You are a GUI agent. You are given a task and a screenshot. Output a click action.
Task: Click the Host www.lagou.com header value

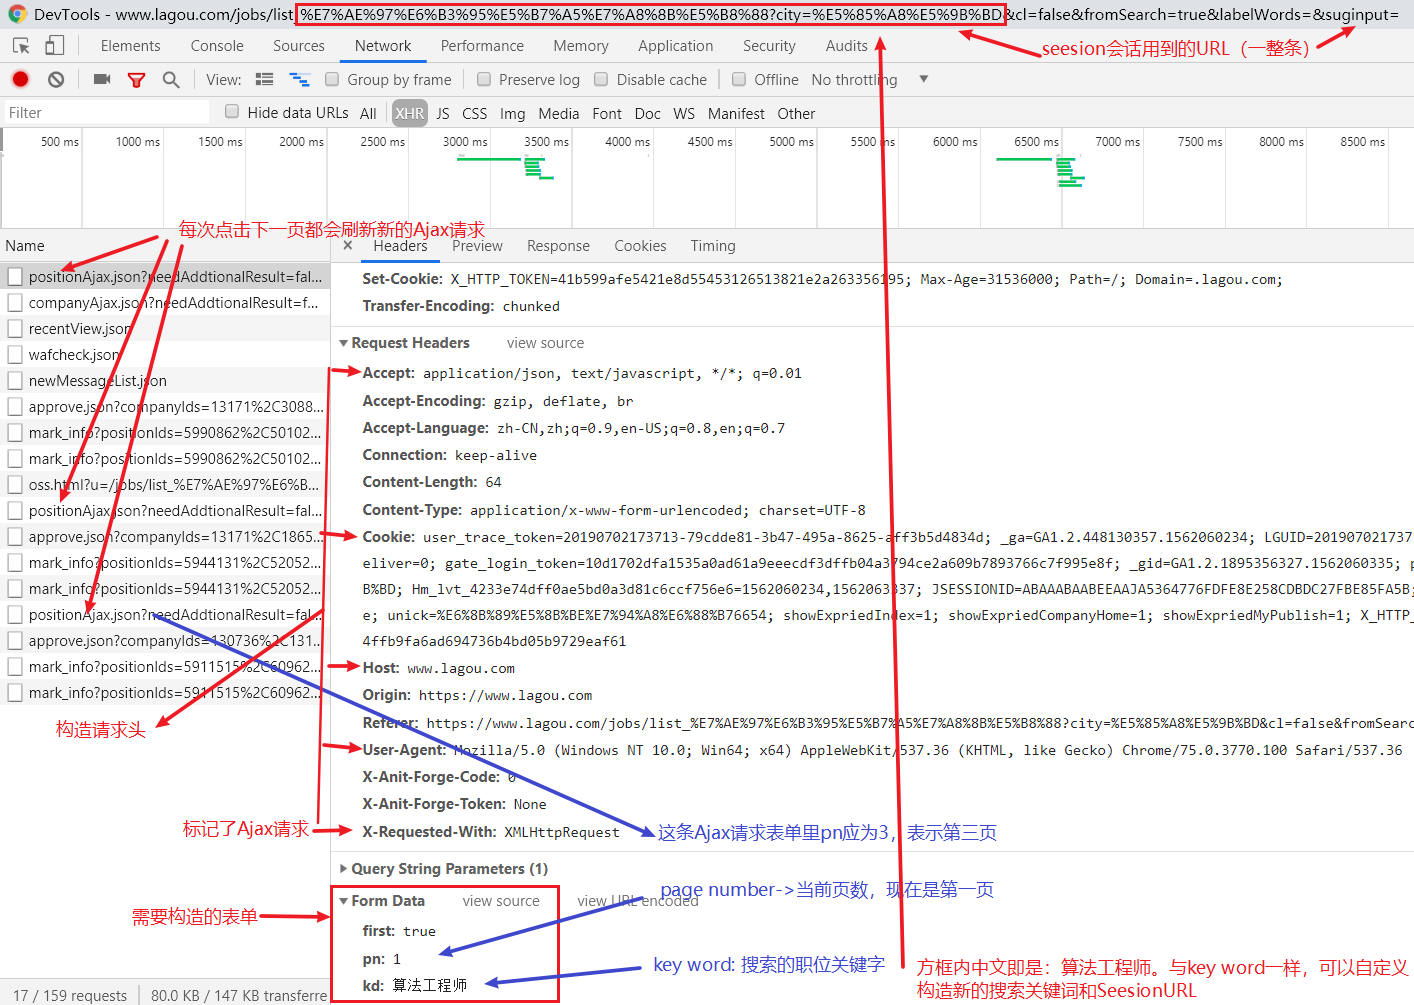pyautogui.click(x=461, y=668)
